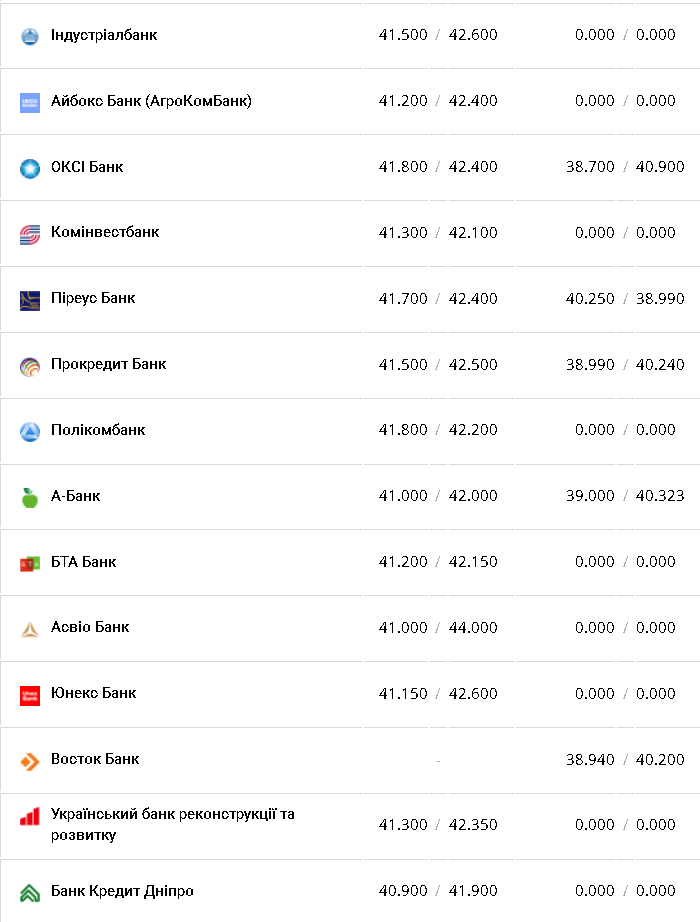Click the Піреус Банк logo icon

coord(30,299)
